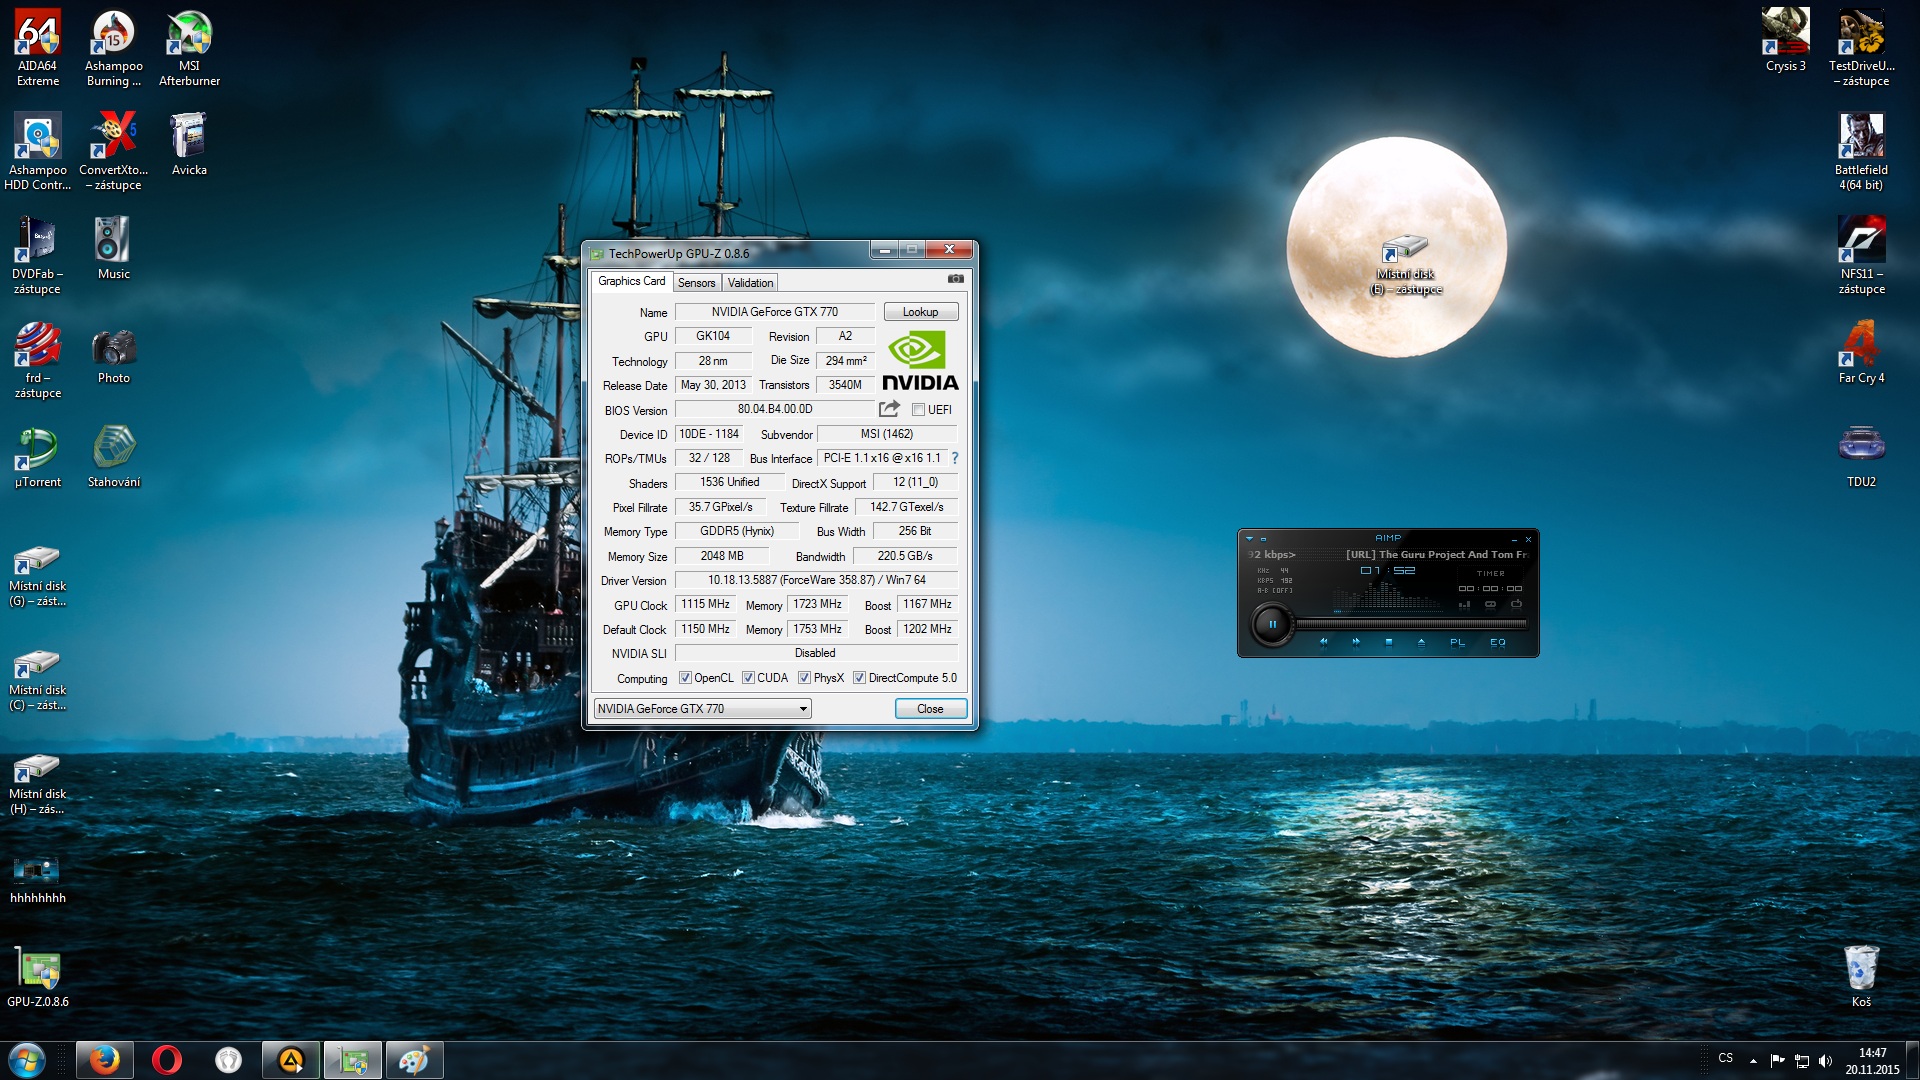Image resolution: width=1920 pixels, height=1080 pixels.
Task: Skip to next track in AIMP
Action: [1356, 643]
